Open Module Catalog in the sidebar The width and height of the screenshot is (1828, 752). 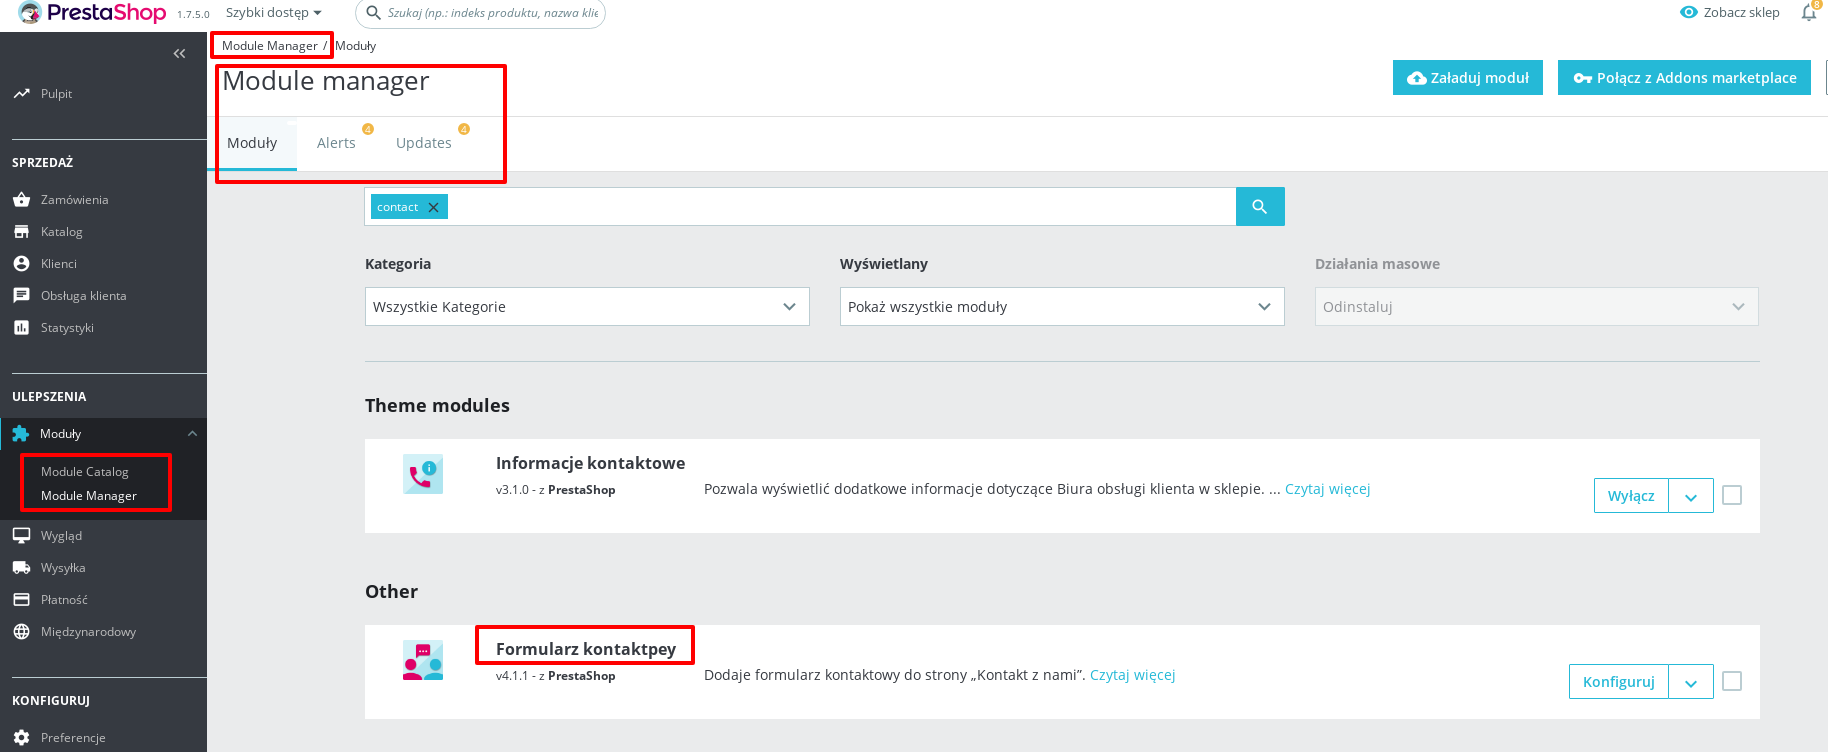pos(85,472)
